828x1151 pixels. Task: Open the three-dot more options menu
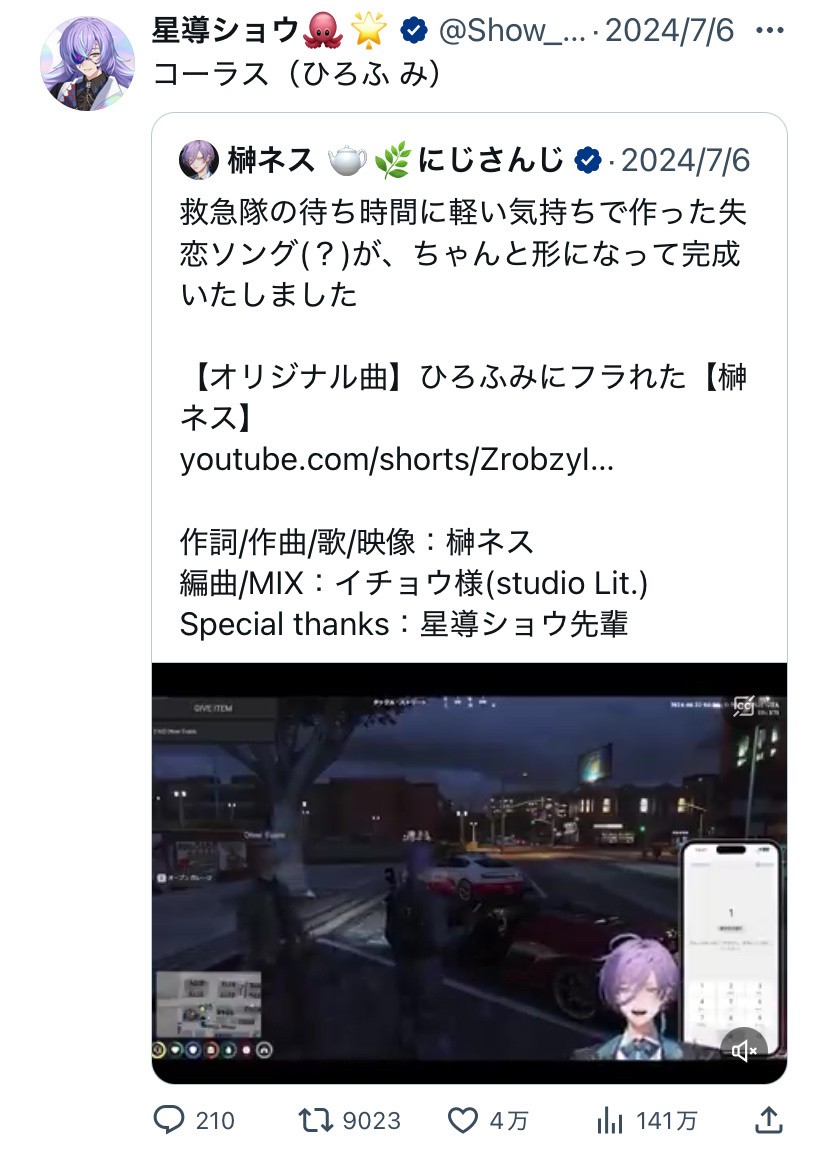pyautogui.click(x=769, y=30)
